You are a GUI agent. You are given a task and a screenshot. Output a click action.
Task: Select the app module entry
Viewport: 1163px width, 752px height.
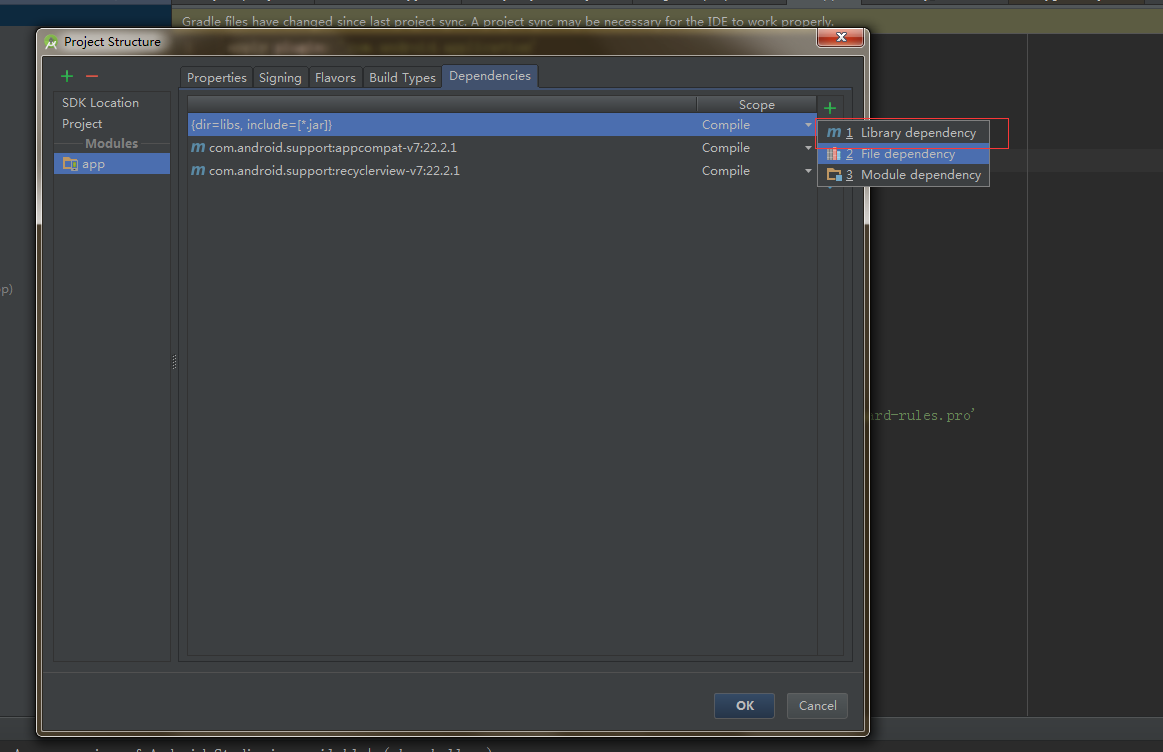tap(112, 164)
